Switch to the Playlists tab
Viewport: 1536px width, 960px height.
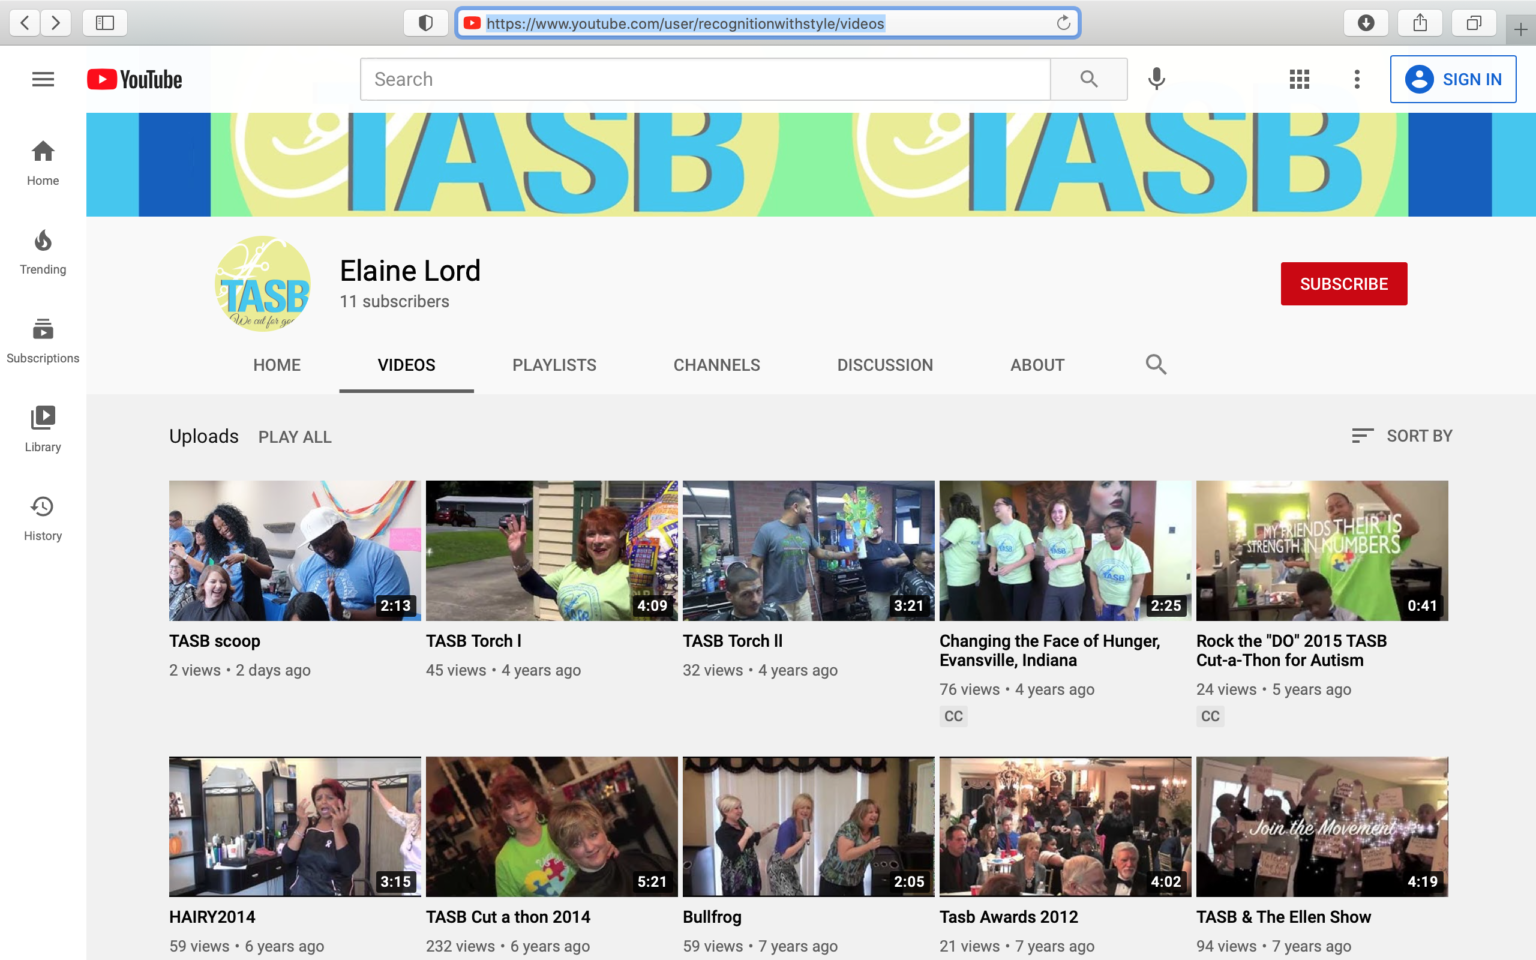tap(554, 365)
